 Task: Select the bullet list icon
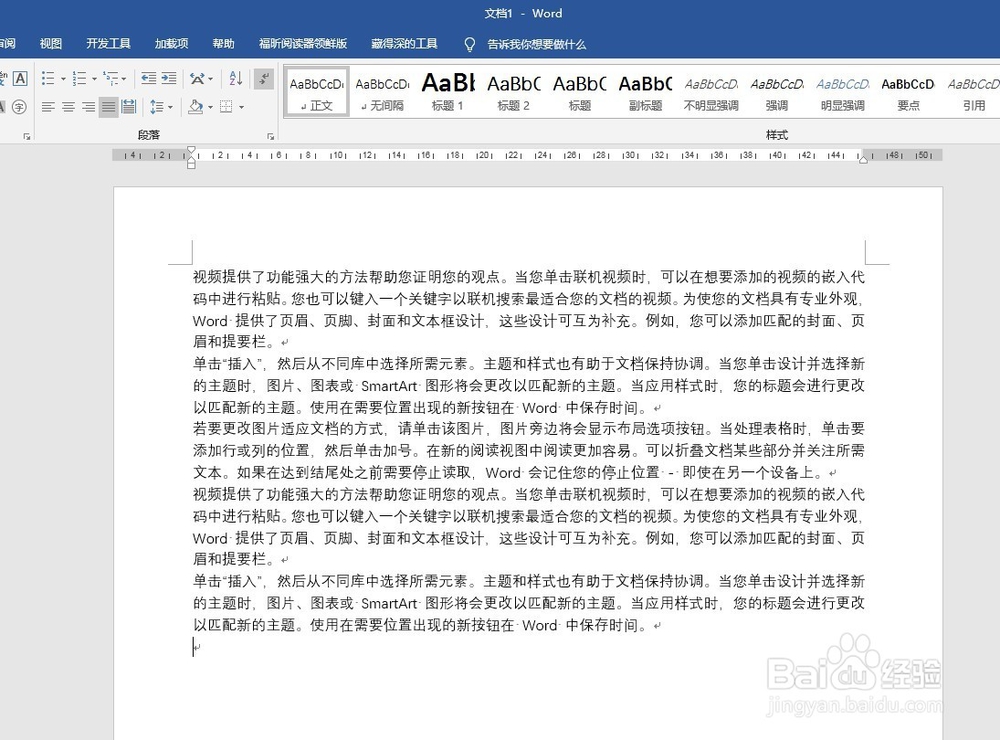(48, 79)
